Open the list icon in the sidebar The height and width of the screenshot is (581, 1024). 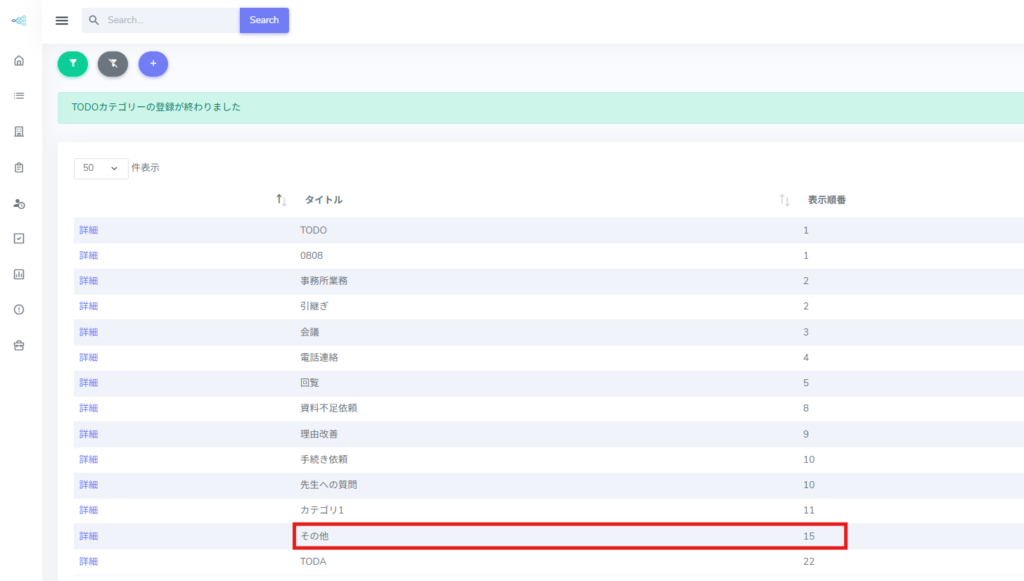tap(18, 96)
